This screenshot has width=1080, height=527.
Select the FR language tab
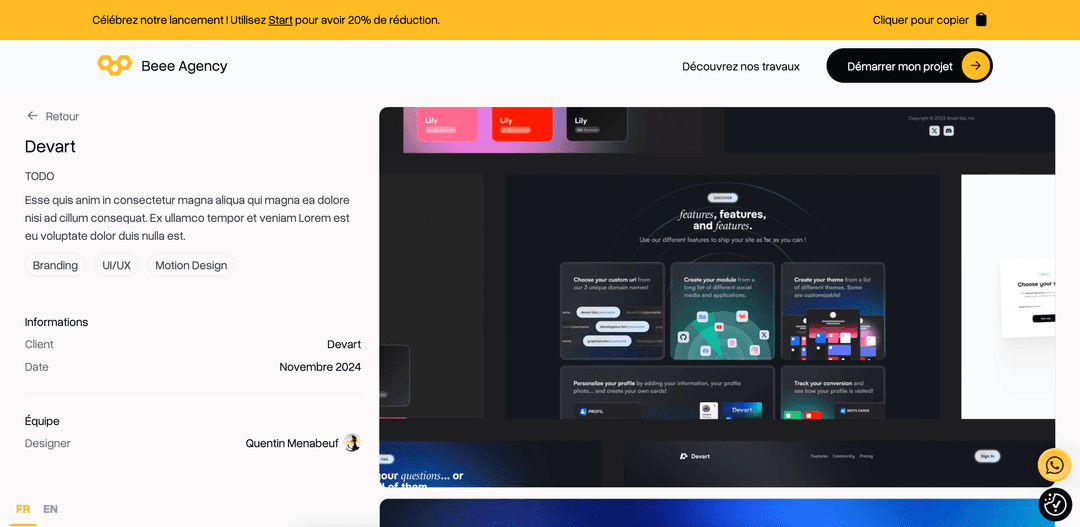pos(23,509)
